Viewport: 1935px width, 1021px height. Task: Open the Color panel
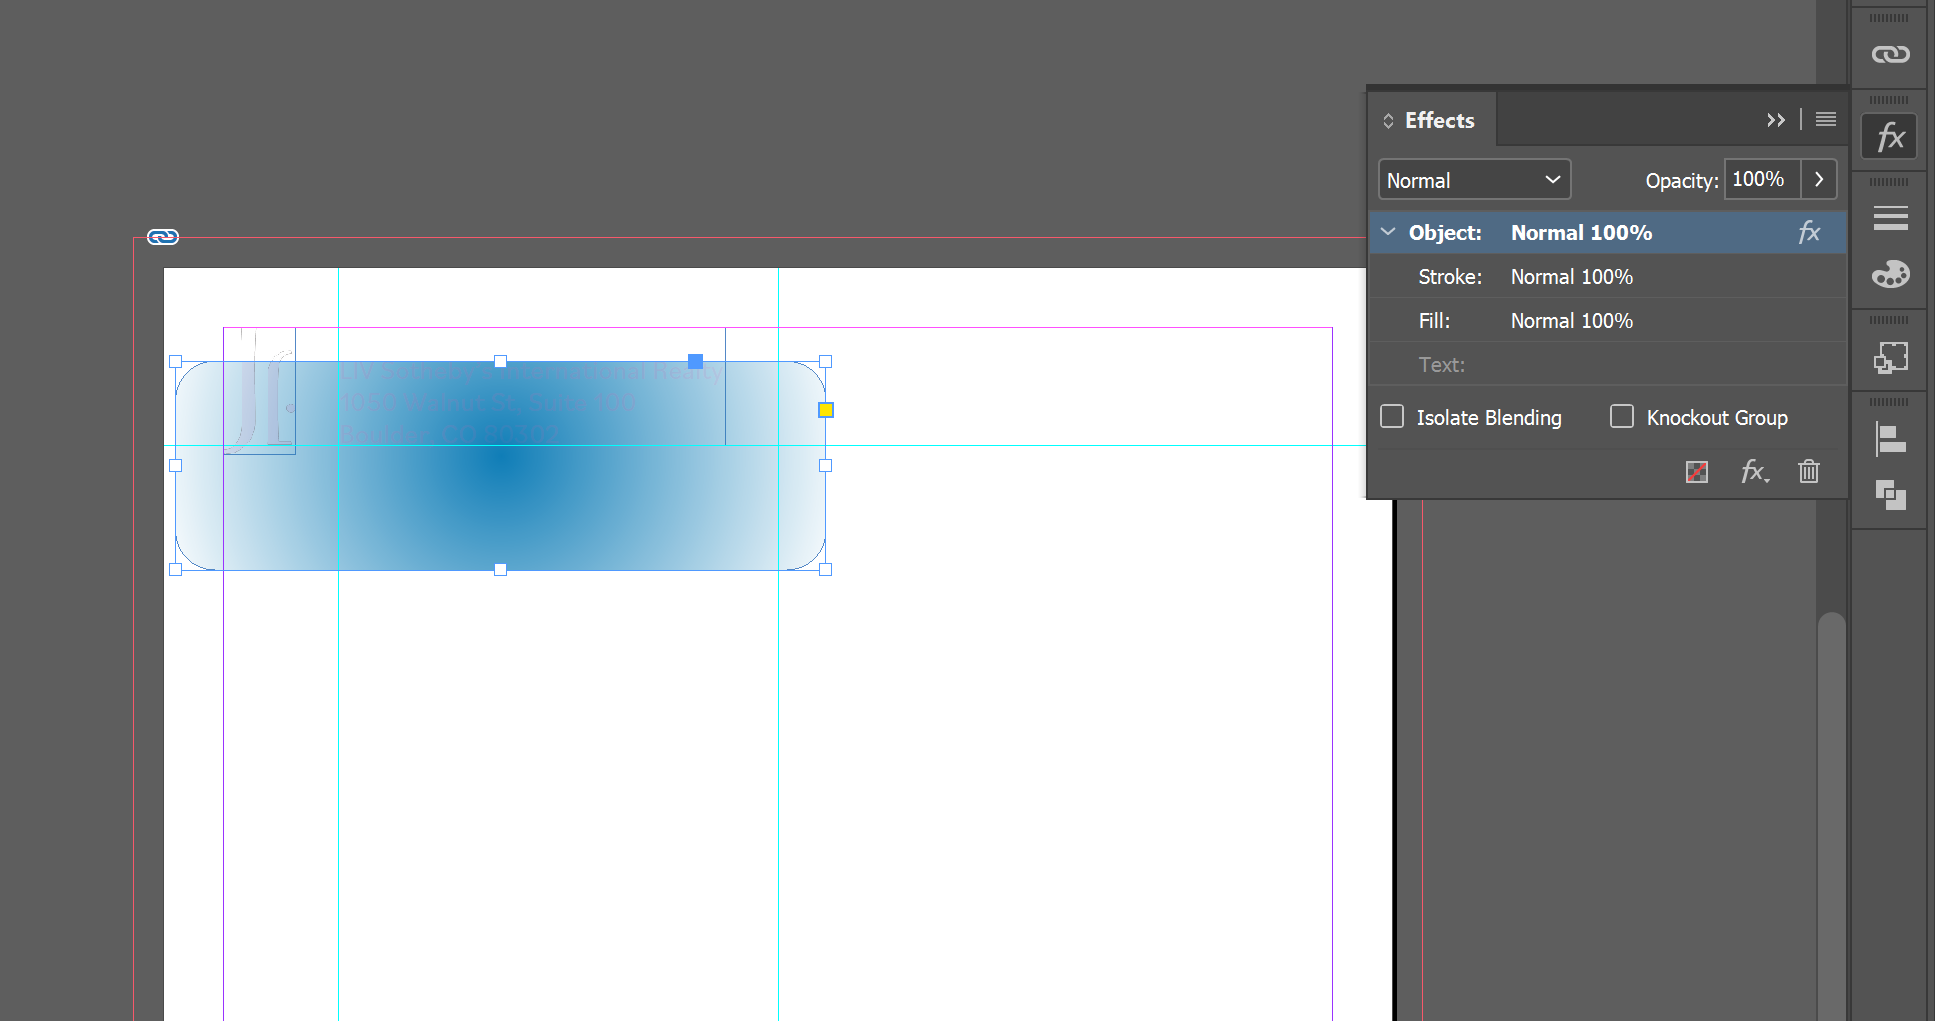click(1890, 274)
